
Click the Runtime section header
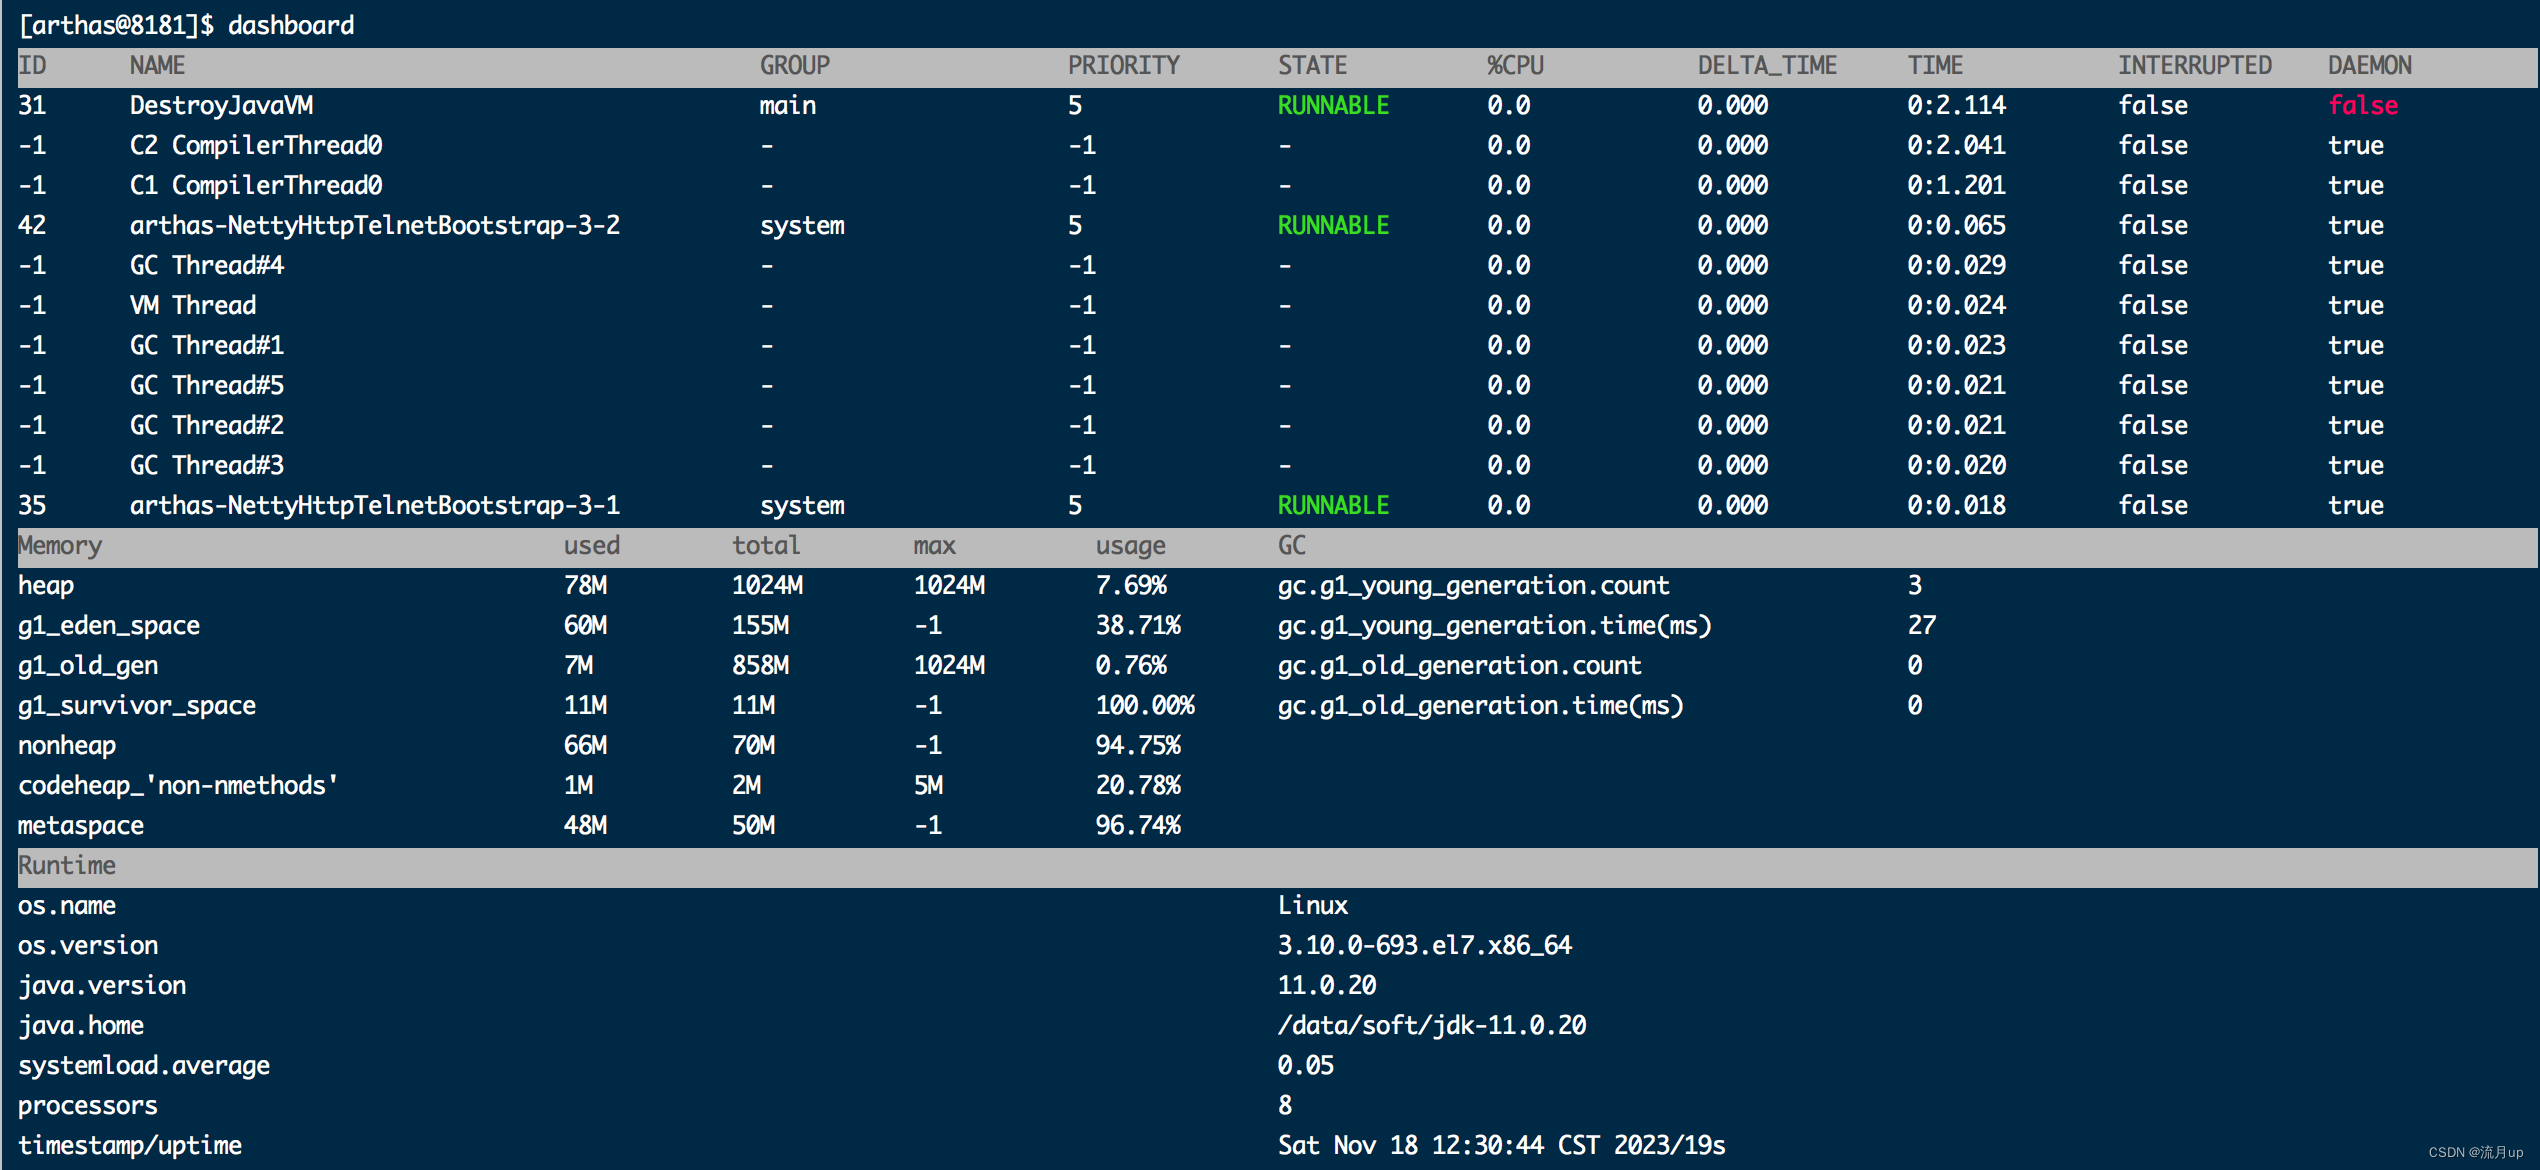coord(67,865)
